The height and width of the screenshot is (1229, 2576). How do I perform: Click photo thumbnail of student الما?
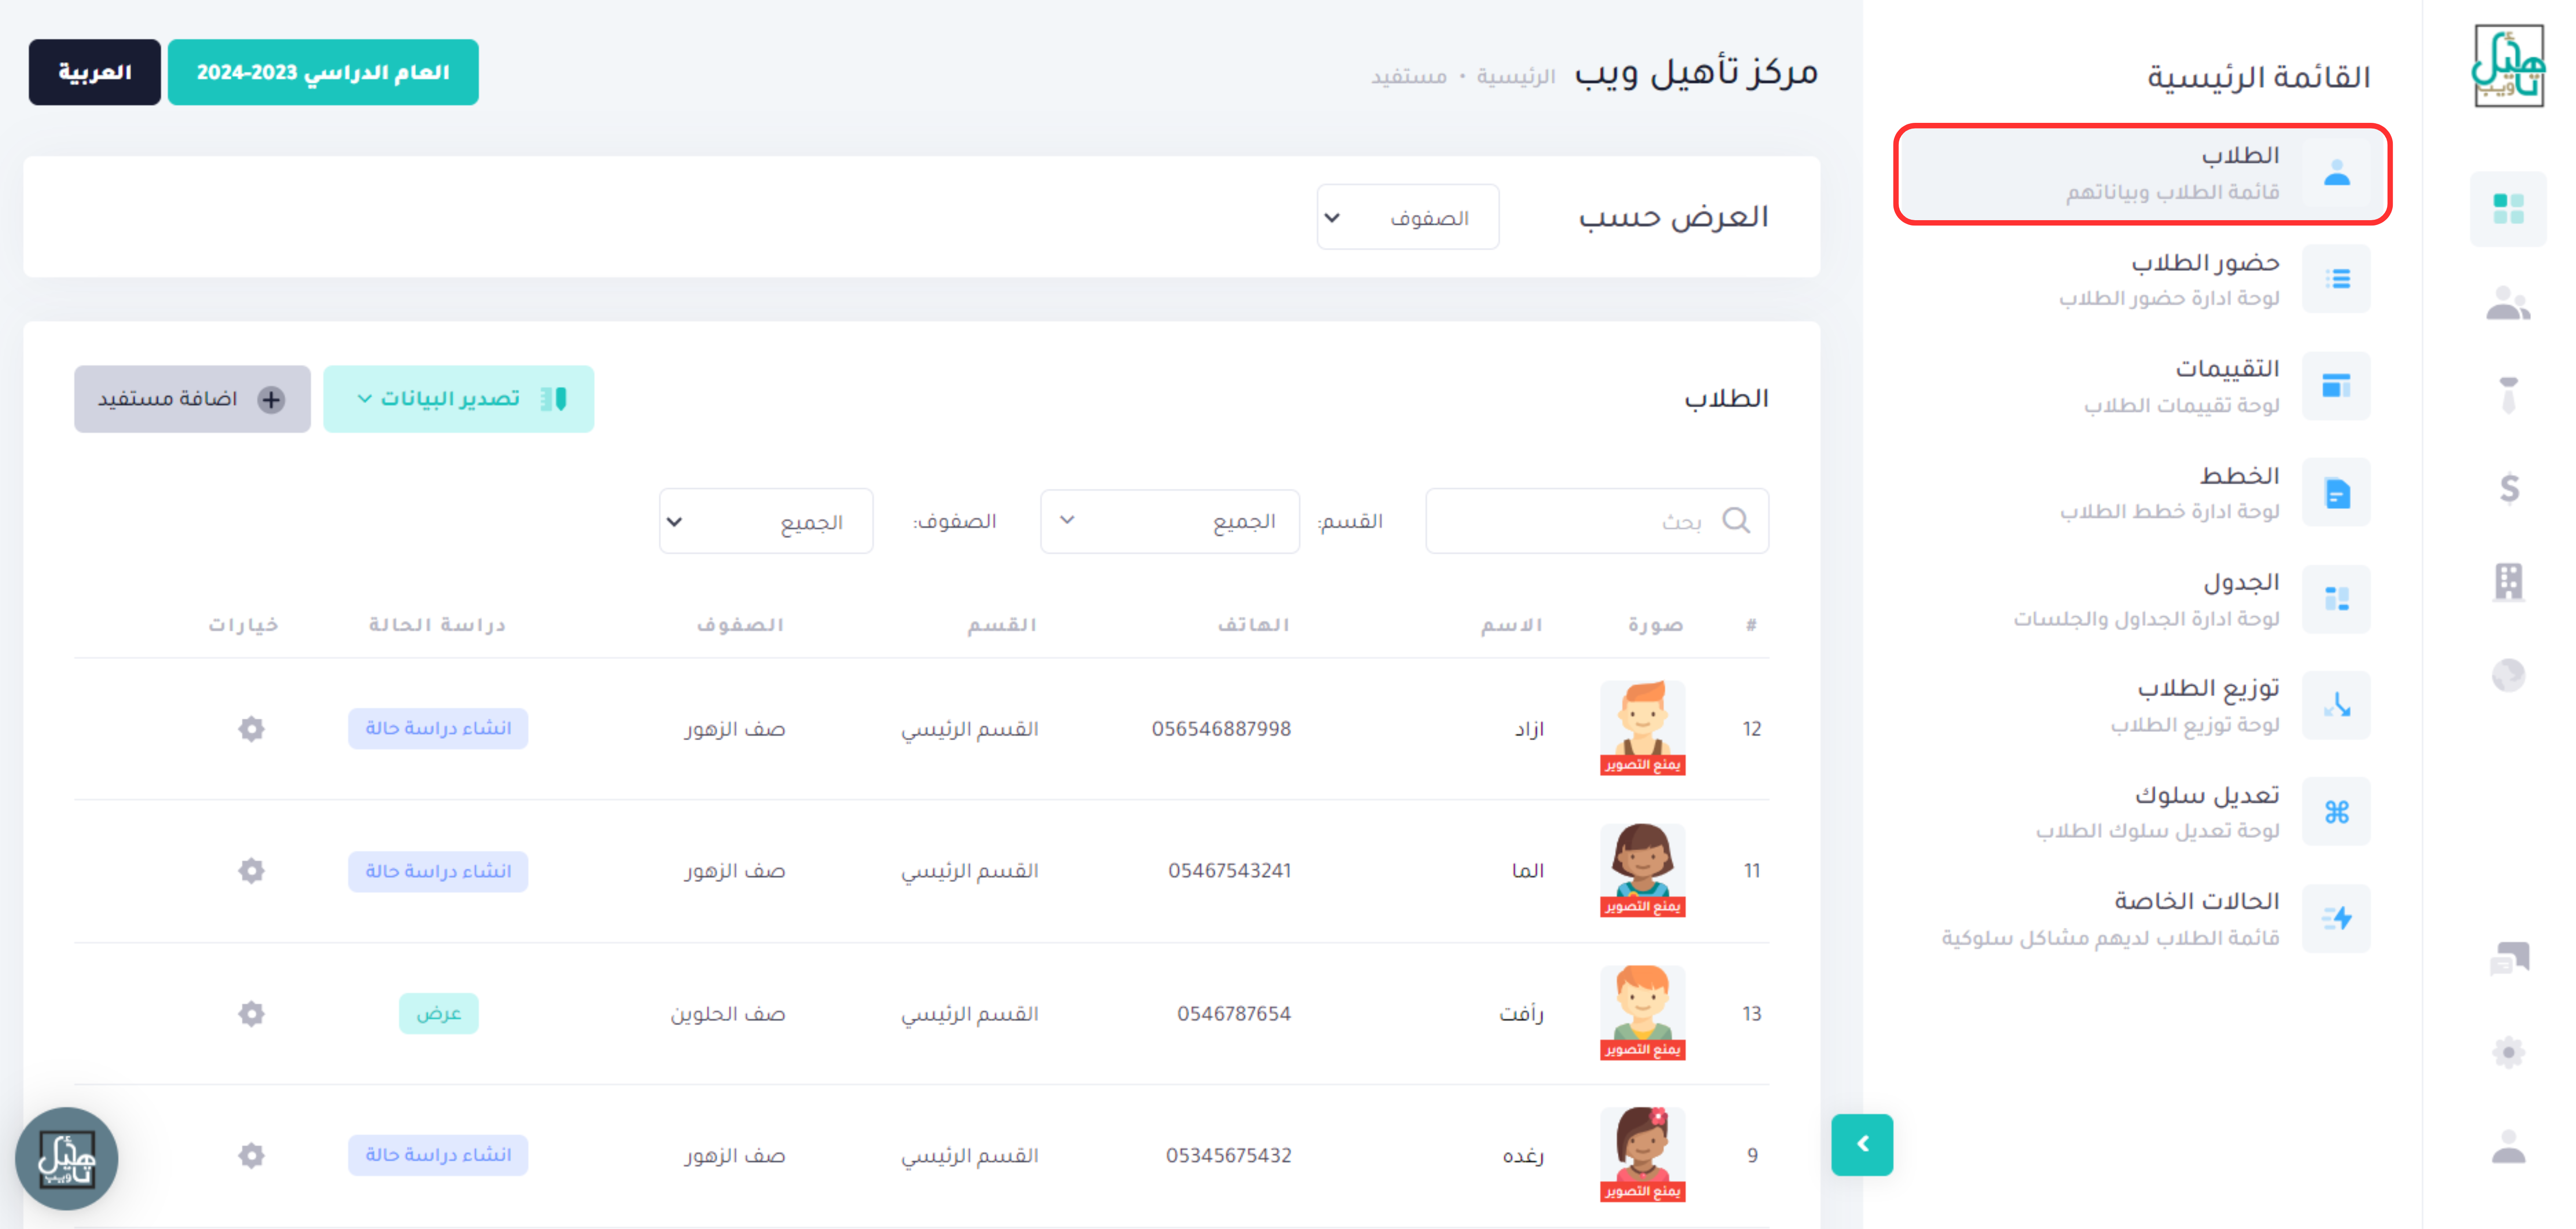click(x=1642, y=870)
